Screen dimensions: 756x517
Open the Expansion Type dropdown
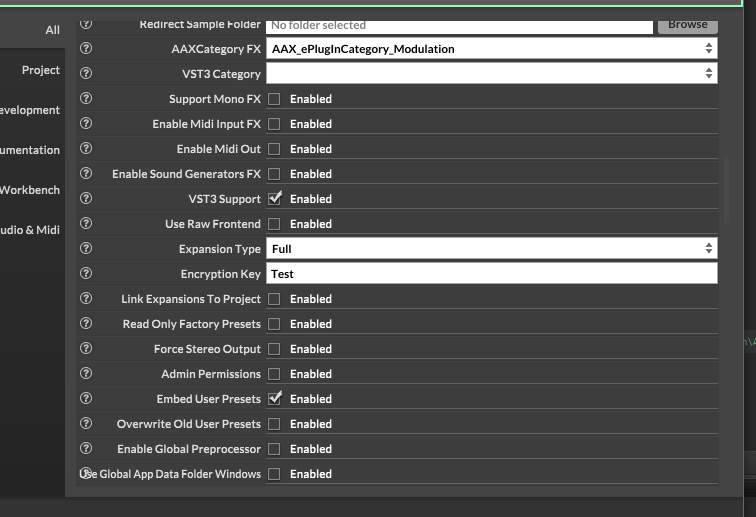tap(491, 248)
